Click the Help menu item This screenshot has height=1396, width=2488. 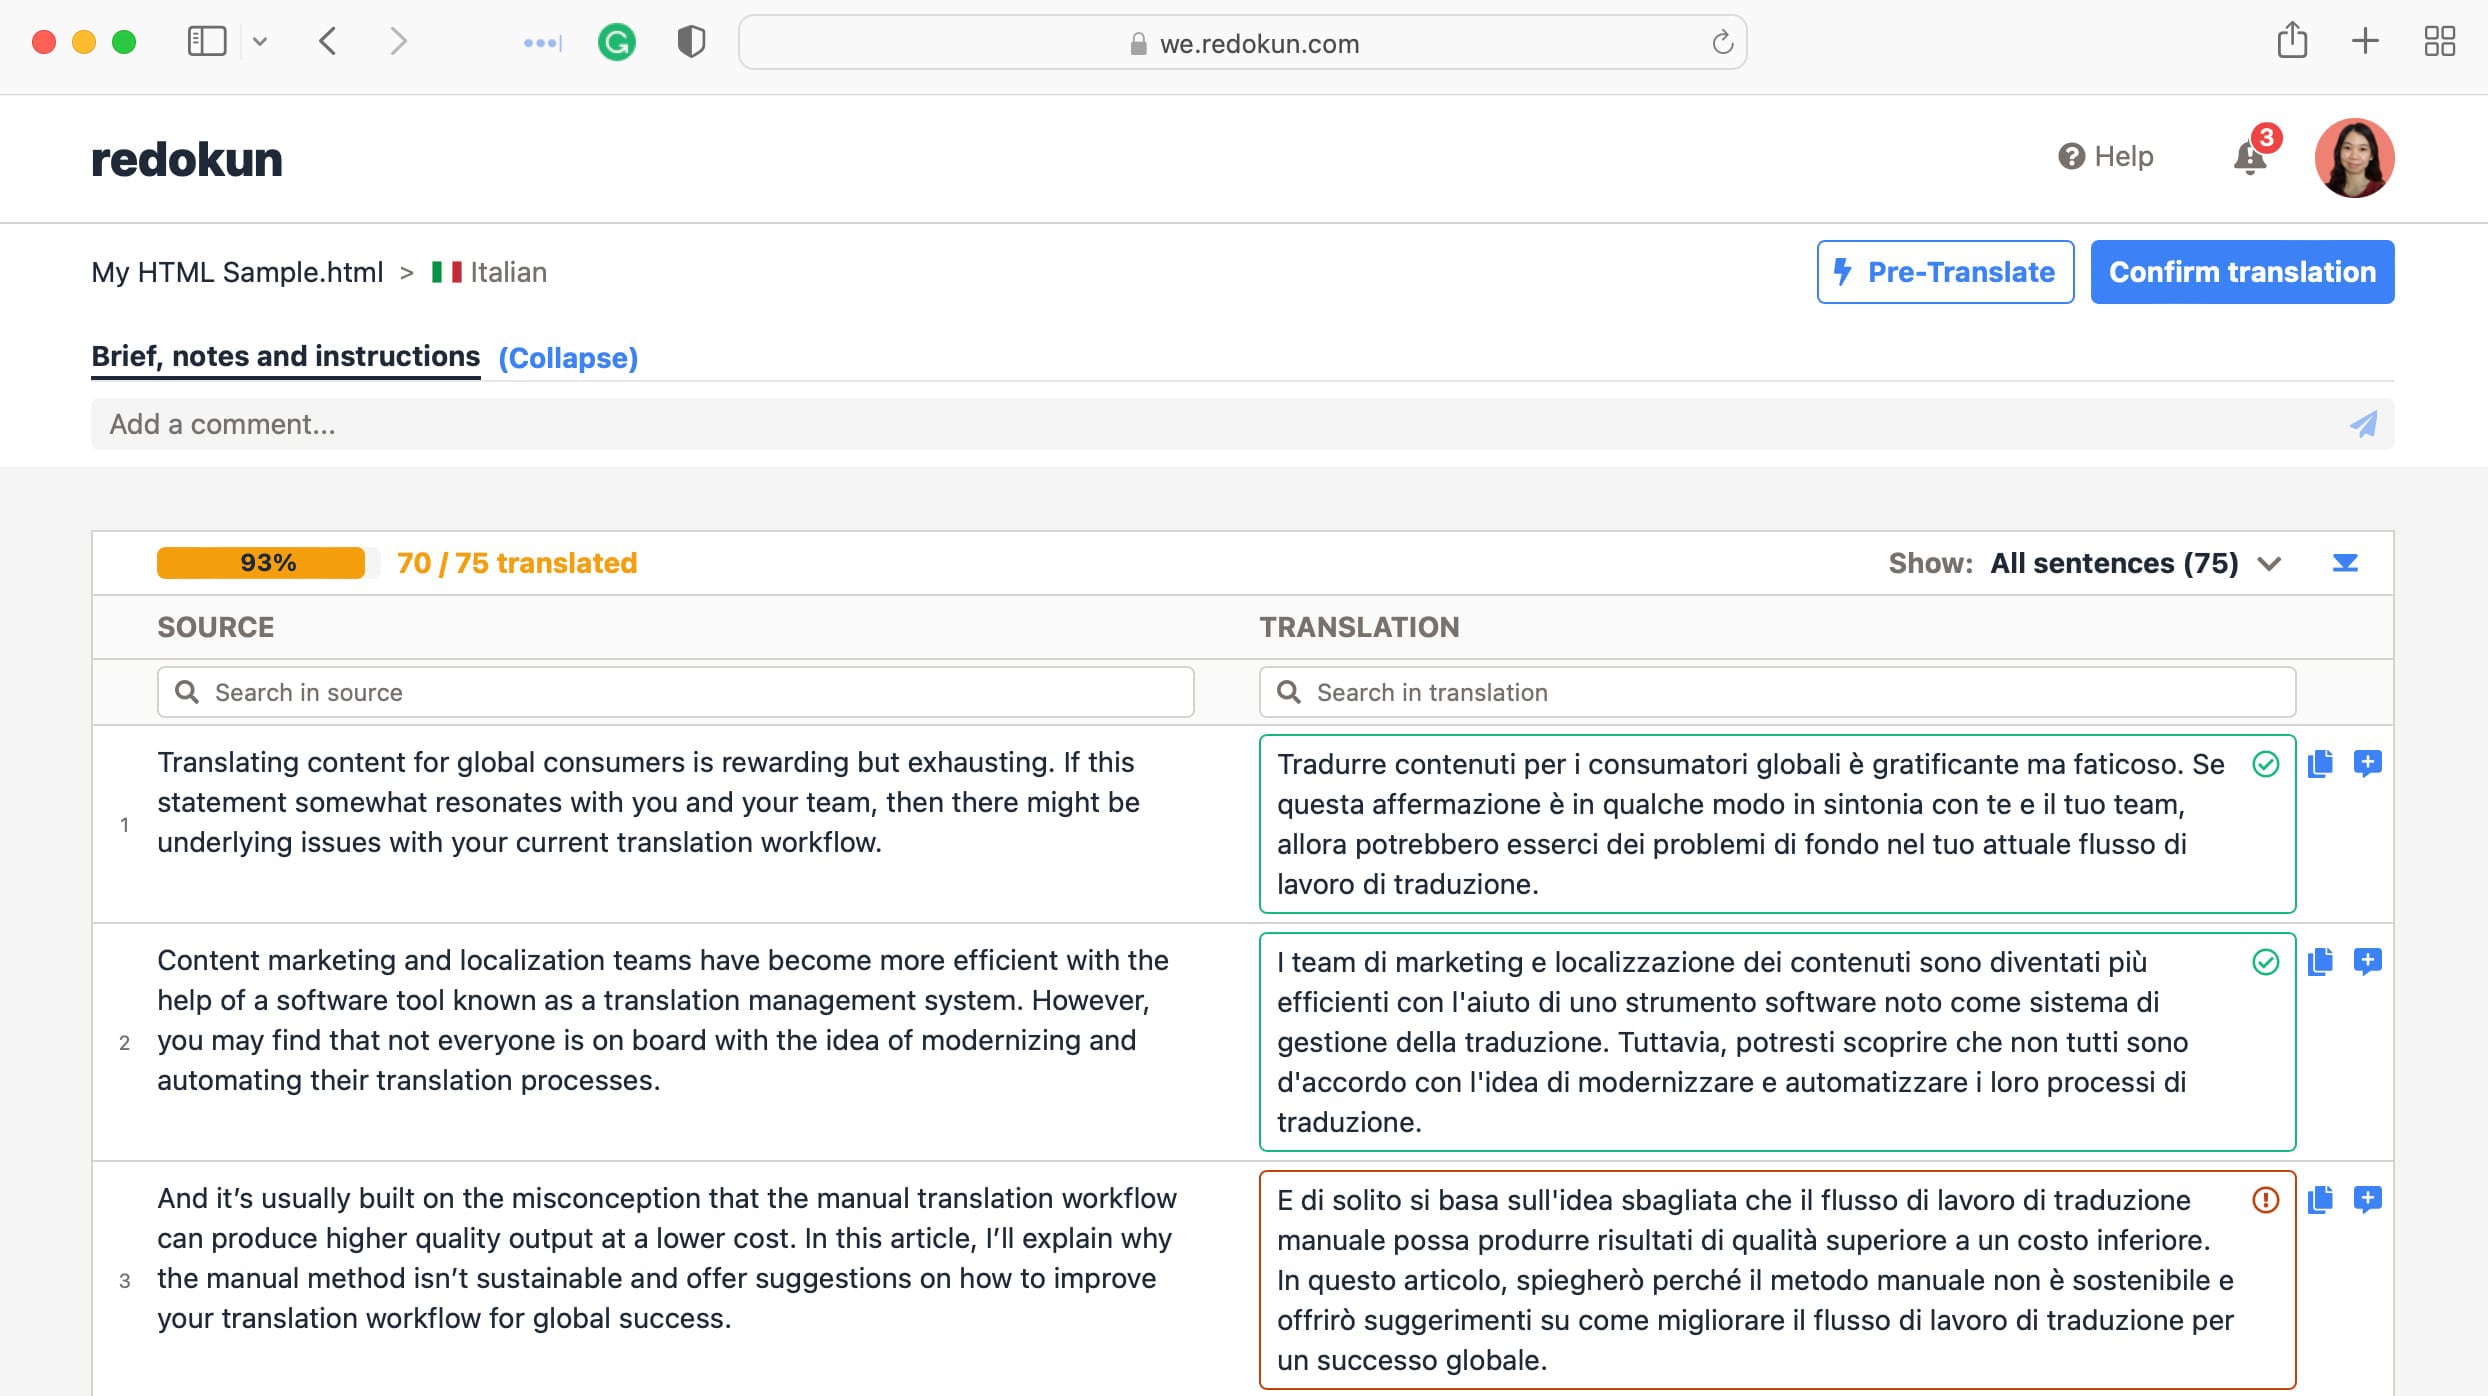pos(2109,155)
